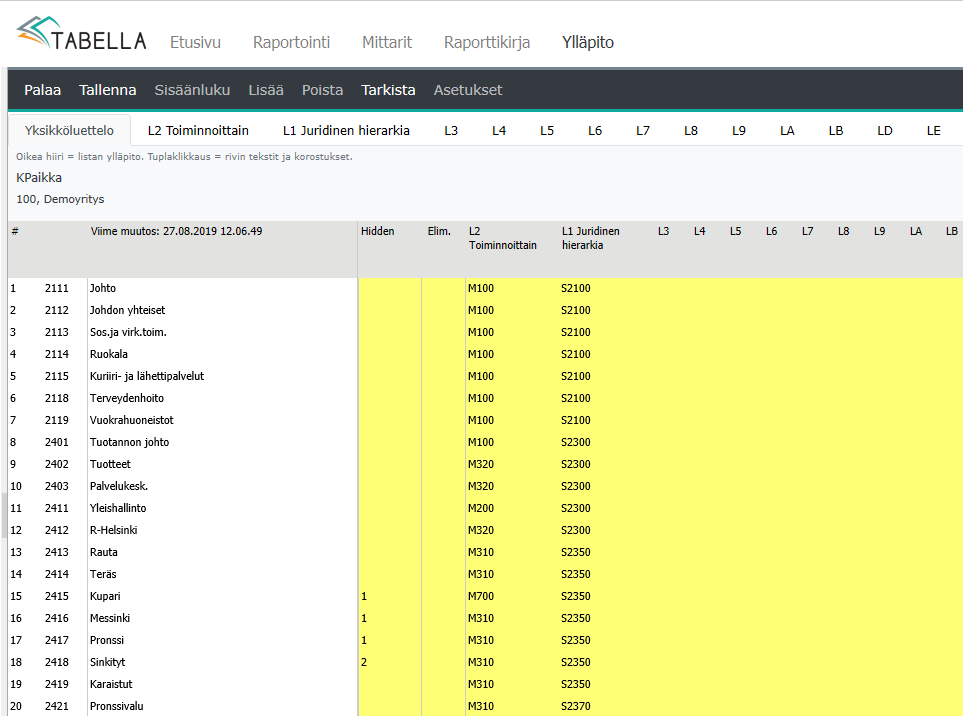Click Lisää to add a row
This screenshot has height=716, width=963.
(266, 90)
